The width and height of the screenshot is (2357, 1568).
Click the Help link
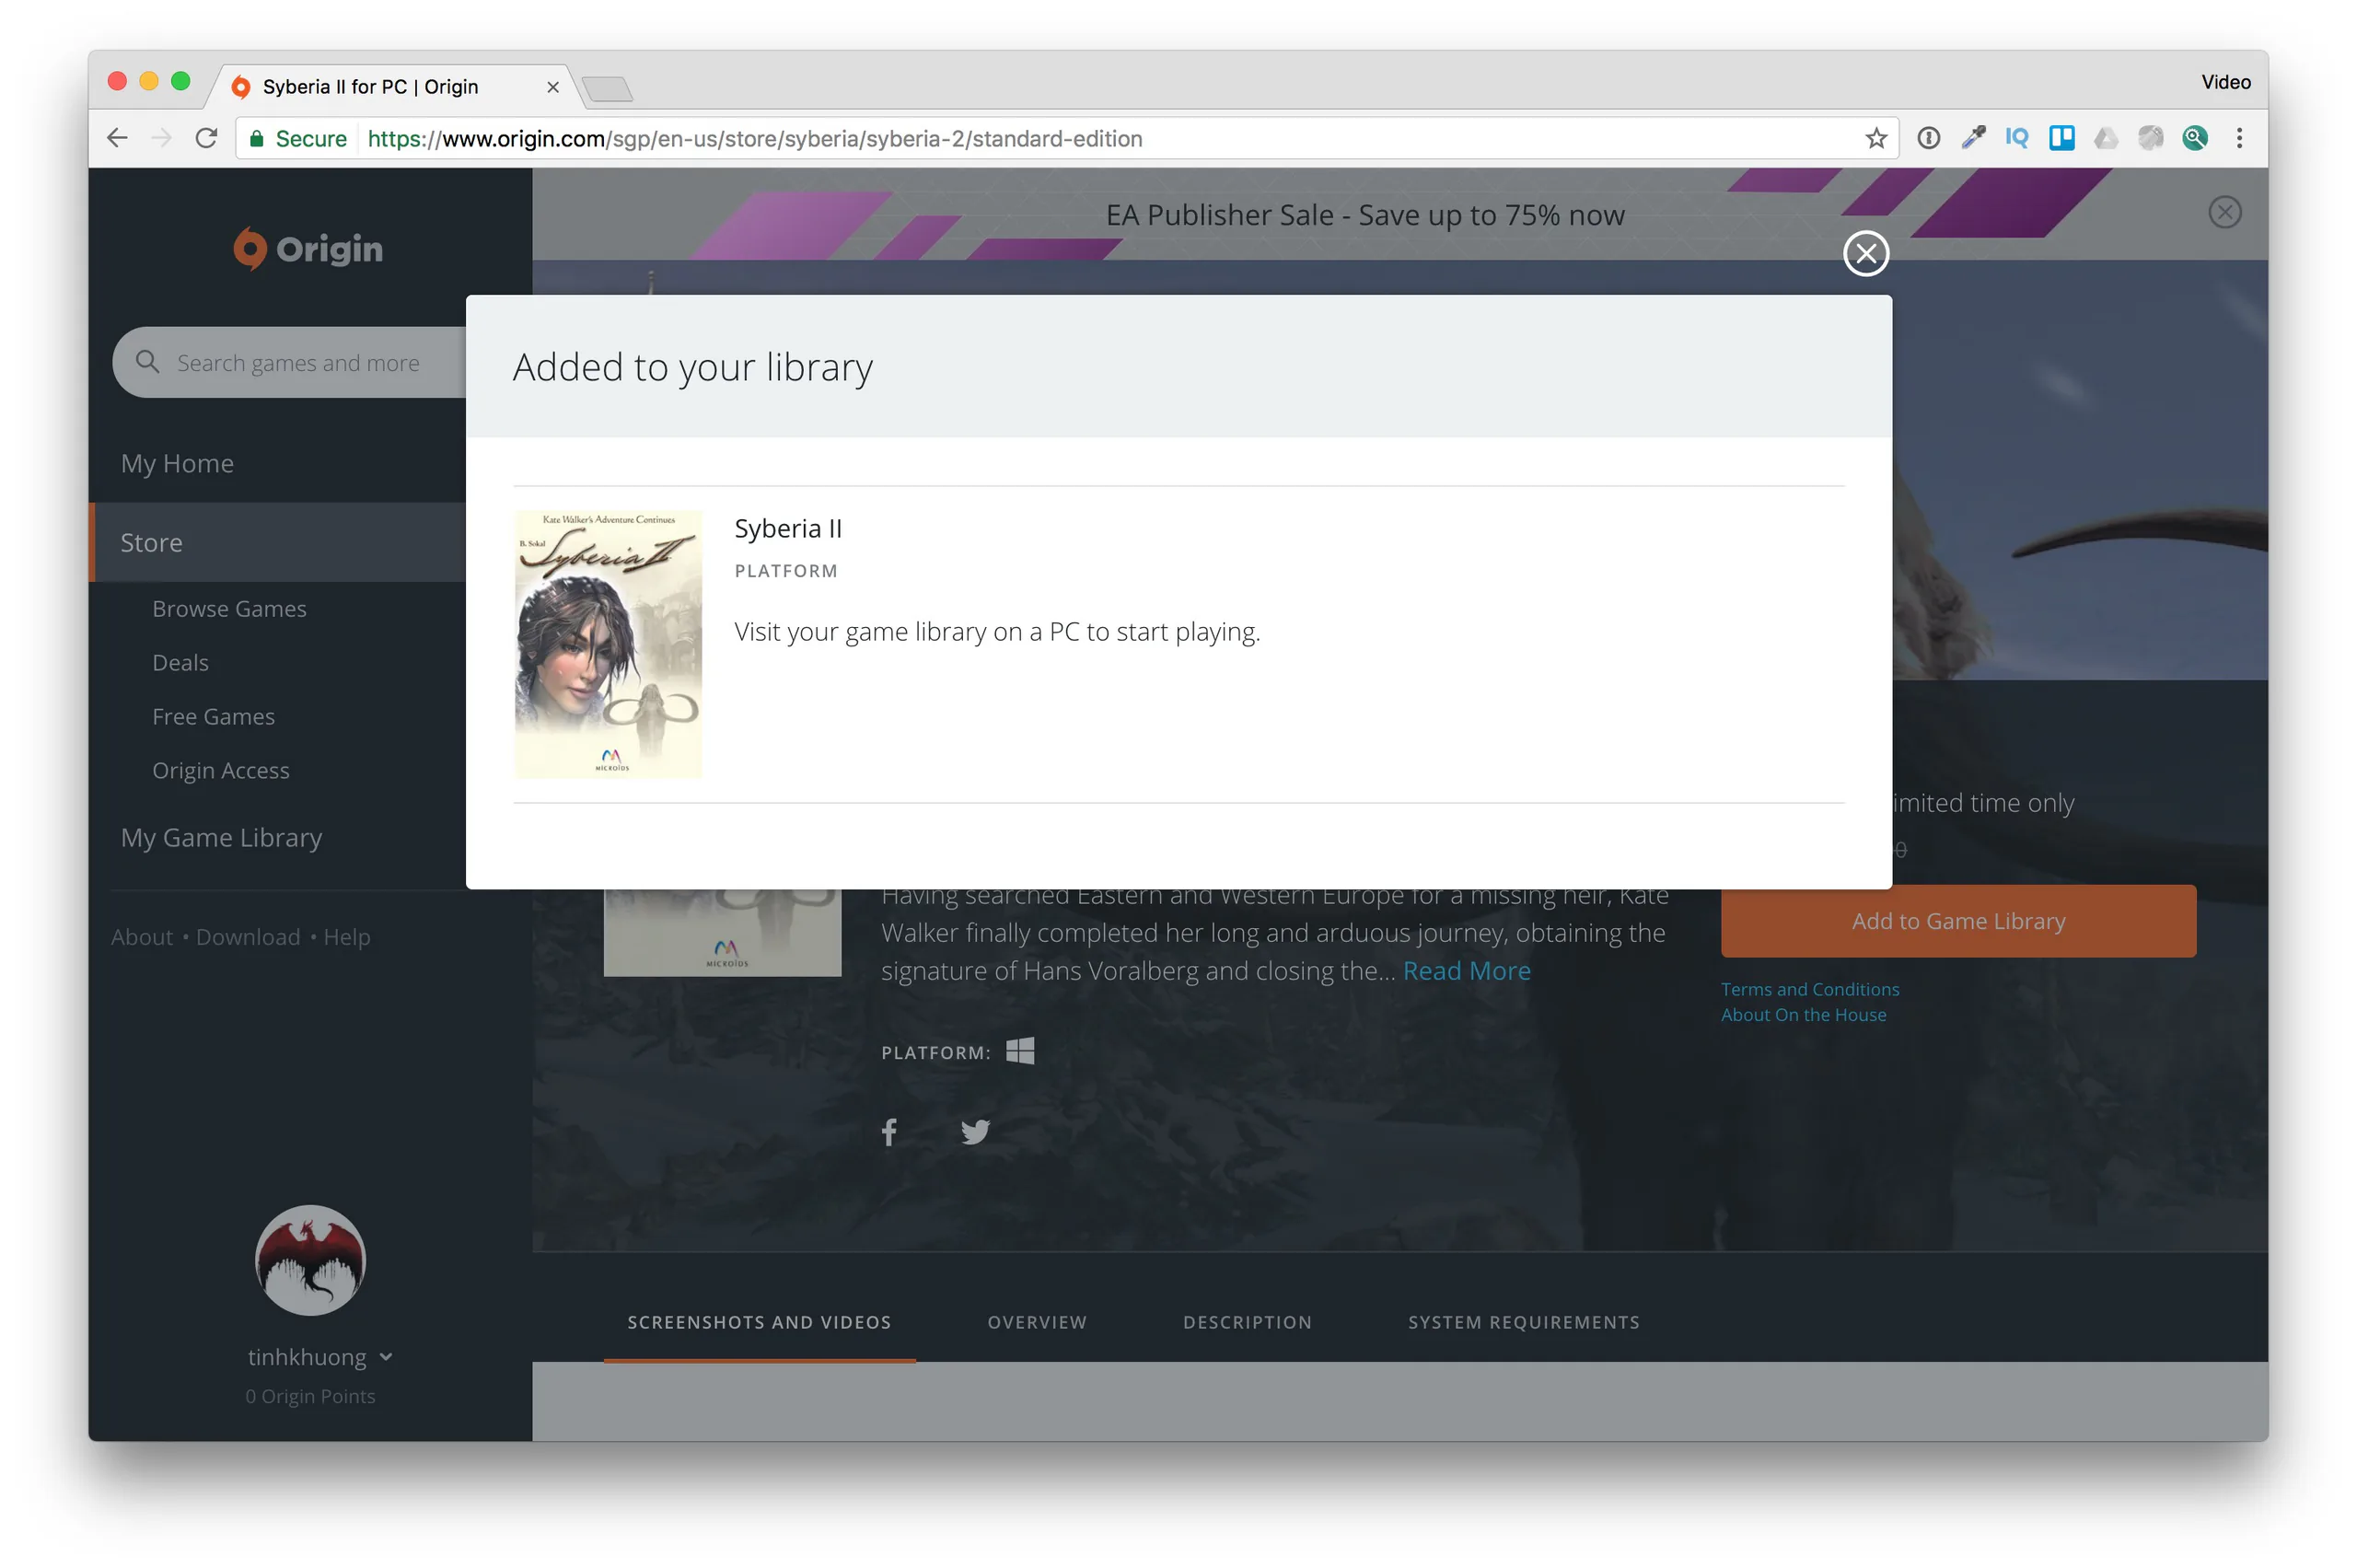coord(346,937)
